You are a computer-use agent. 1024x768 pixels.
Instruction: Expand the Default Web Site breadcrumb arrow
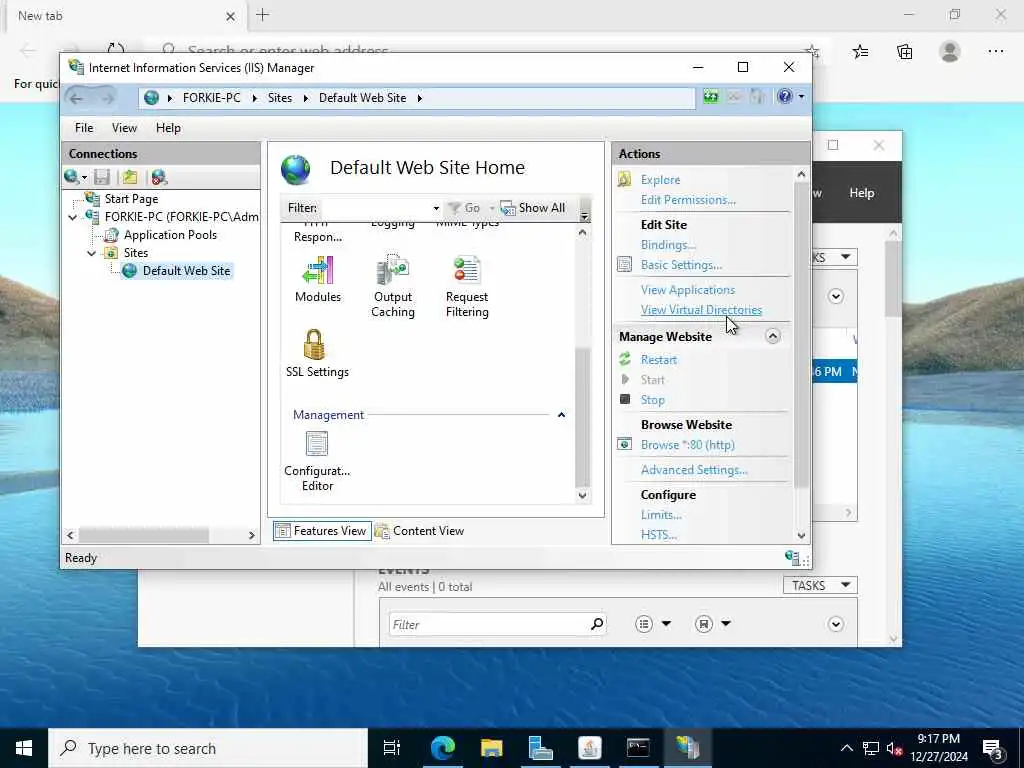click(x=419, y=98)
